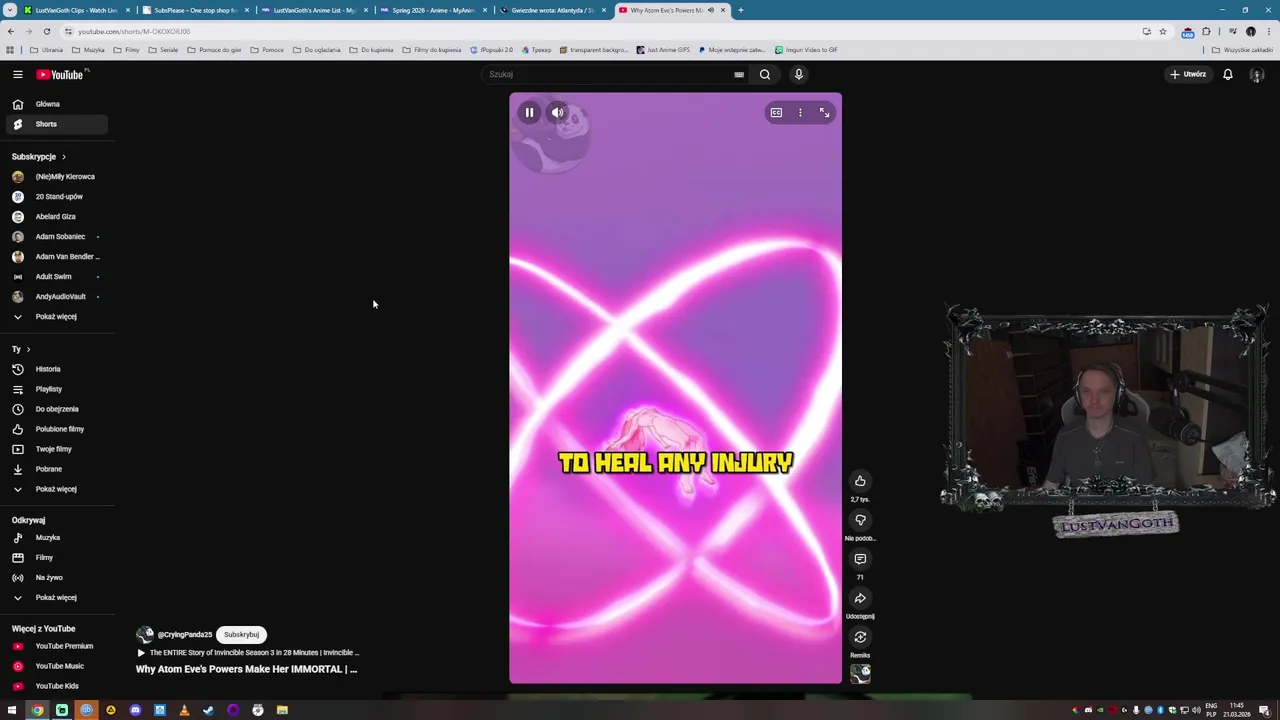Image resolution: width=1280 pixels, height=720 pixels.
Task: Toggle closed captions on the Short
Action: click(776, 113)
